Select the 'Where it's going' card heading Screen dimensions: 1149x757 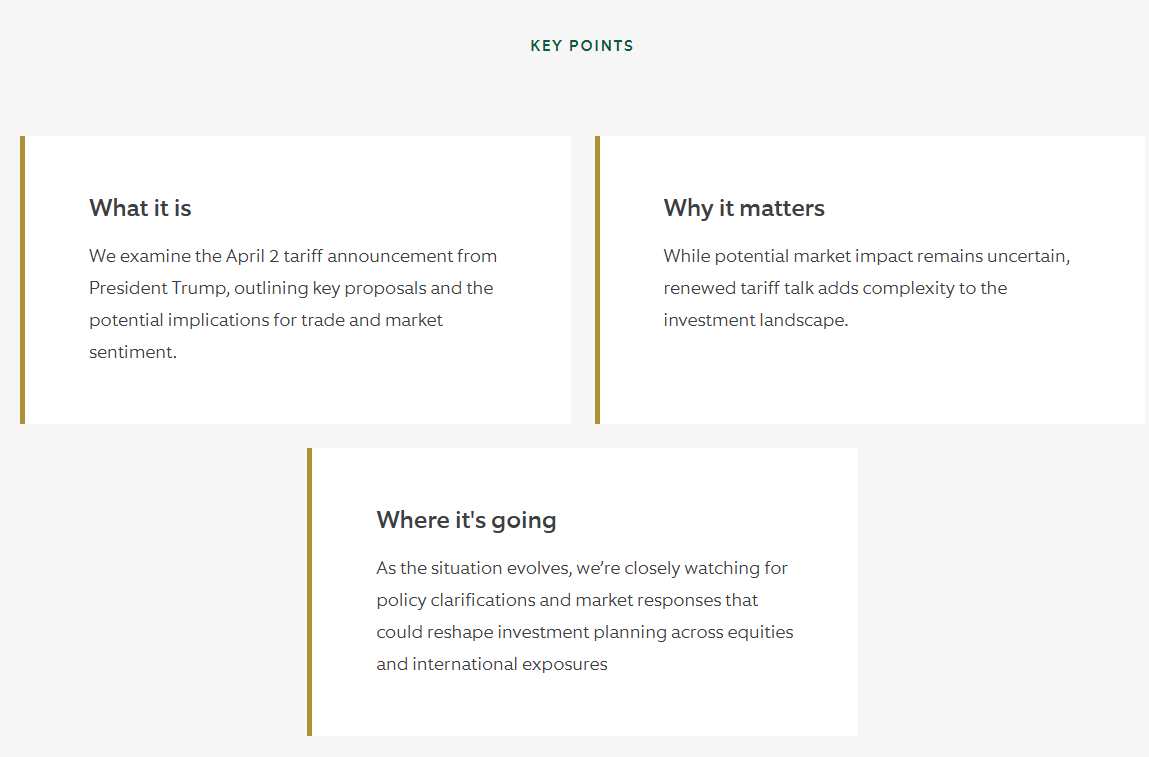(x=466, y=520)
